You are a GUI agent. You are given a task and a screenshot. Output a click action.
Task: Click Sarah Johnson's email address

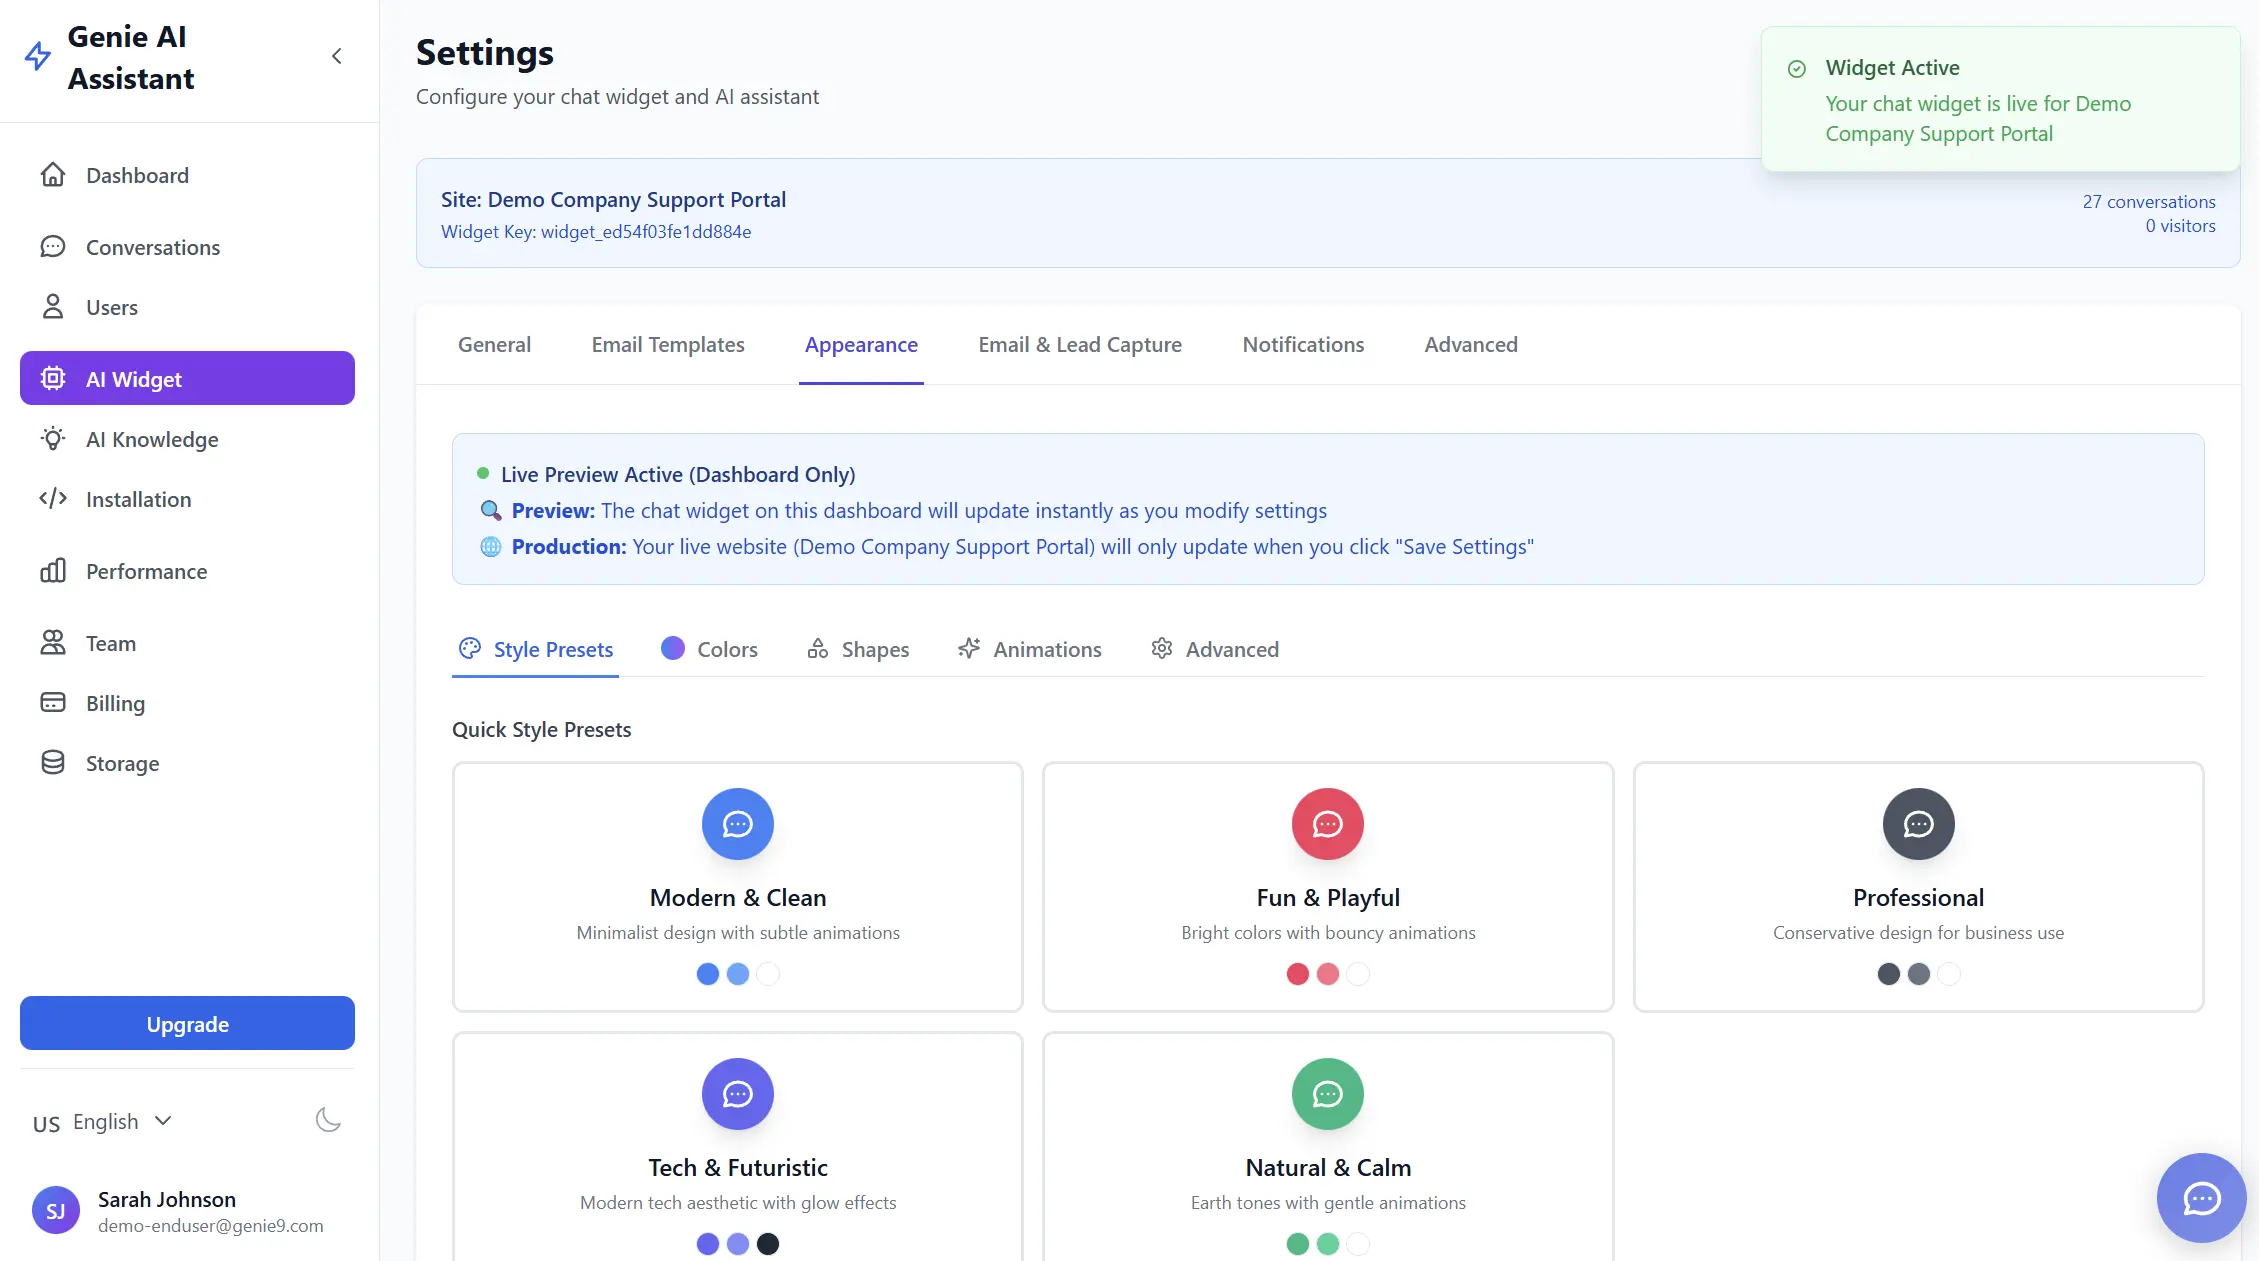pos(211,1225)
